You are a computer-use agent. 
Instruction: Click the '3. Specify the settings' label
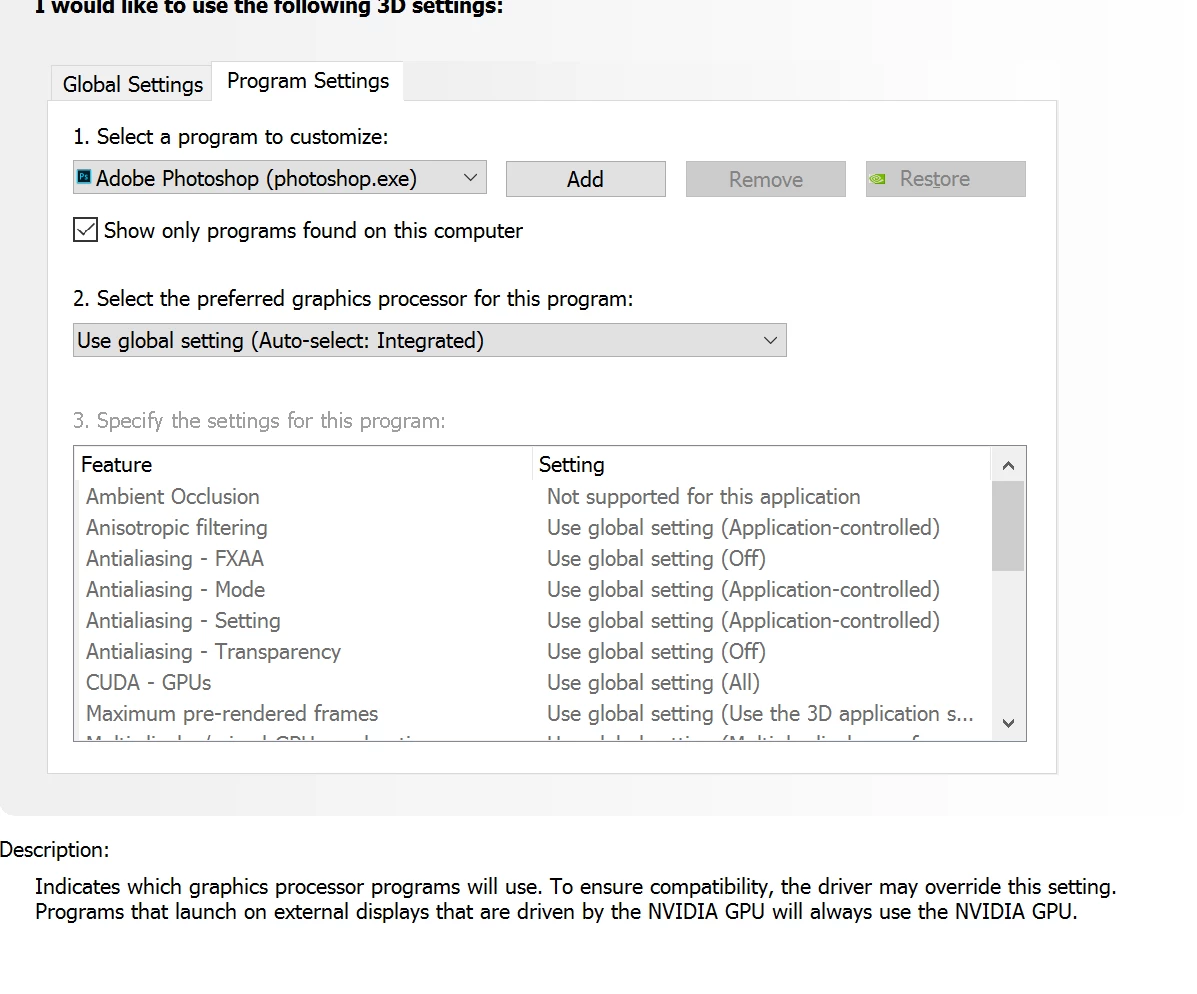pyautogui.click(x=259, y=421)
